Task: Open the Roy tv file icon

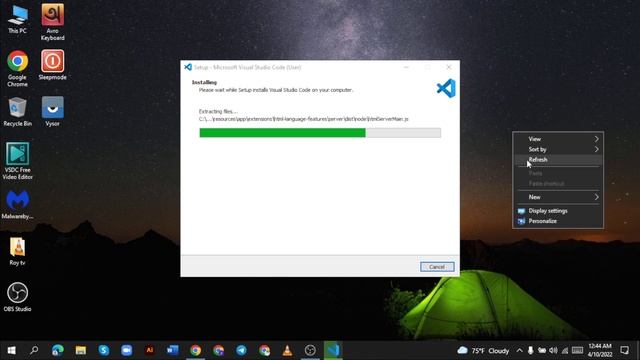Action: tap(18, 251)
